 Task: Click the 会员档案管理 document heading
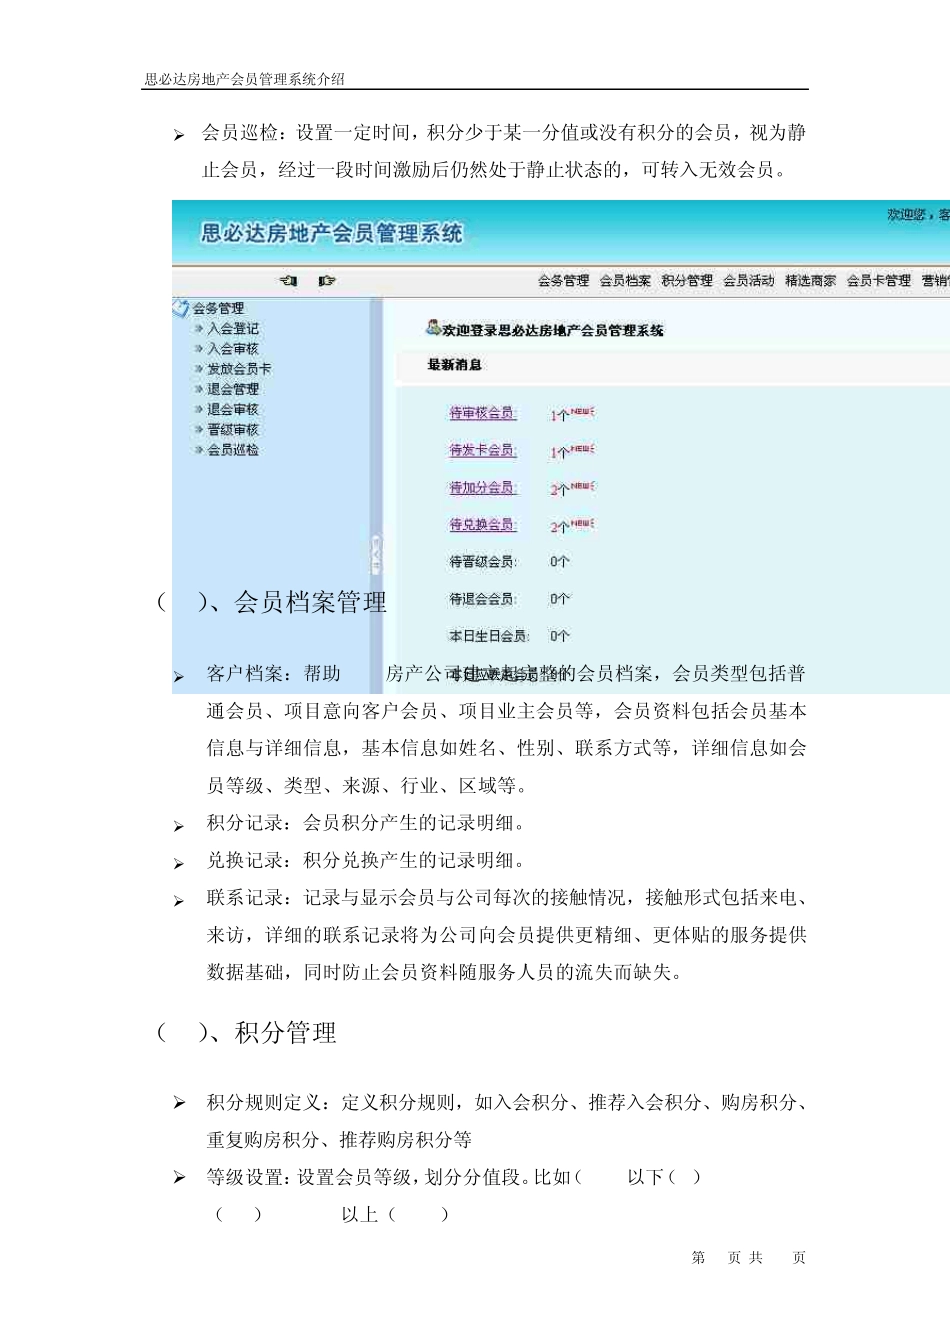point(310,602)
